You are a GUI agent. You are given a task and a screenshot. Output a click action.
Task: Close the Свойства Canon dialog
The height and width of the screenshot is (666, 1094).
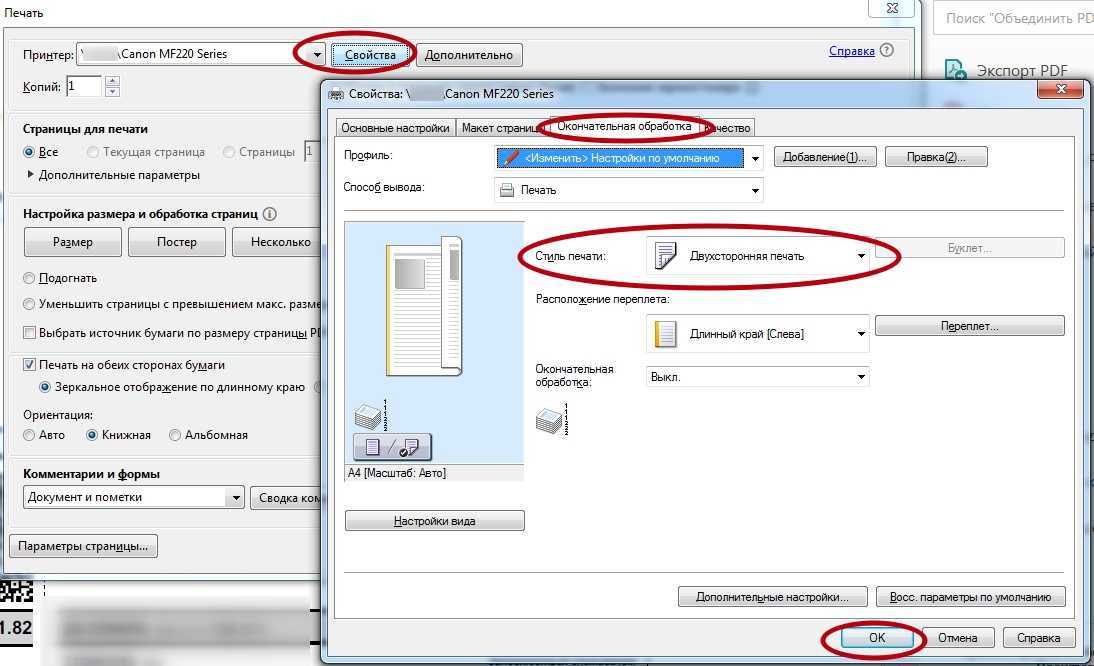[x=1061, y=89]
